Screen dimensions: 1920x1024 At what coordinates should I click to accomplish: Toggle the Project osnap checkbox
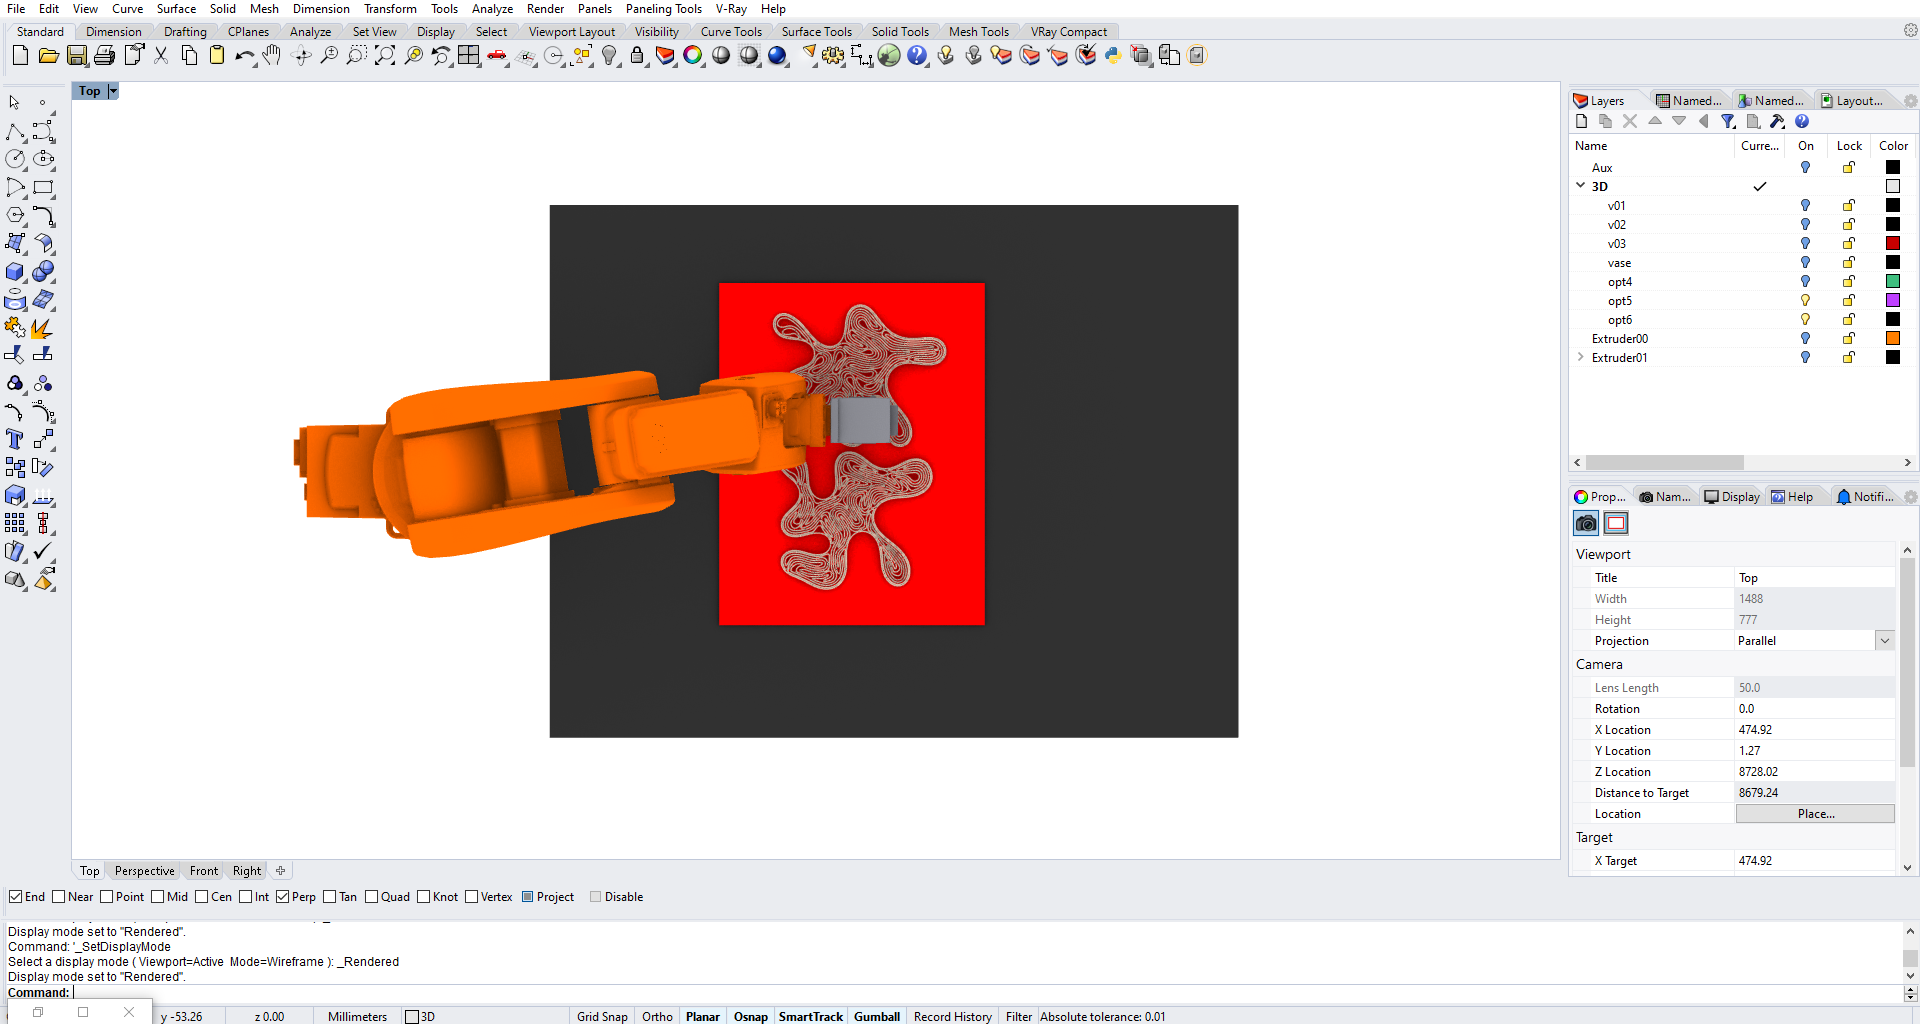pyautogui.click(x=527, y=897)
